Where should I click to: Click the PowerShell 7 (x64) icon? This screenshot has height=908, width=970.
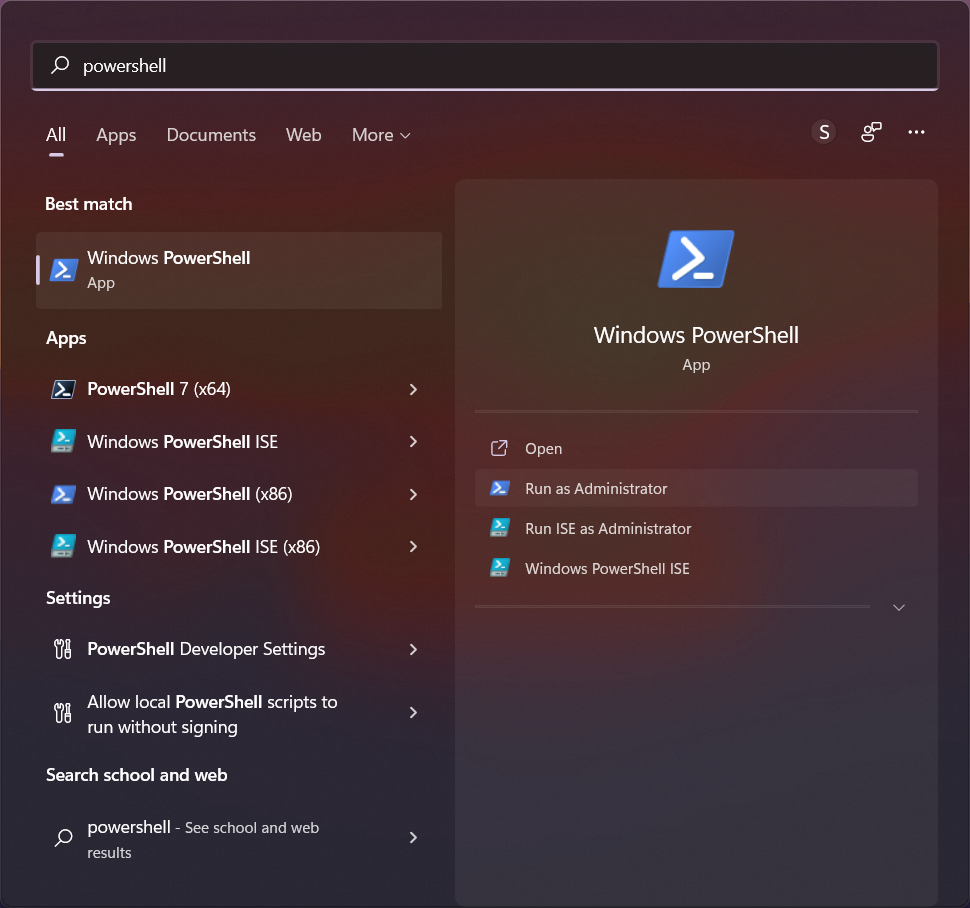point(64,389)
